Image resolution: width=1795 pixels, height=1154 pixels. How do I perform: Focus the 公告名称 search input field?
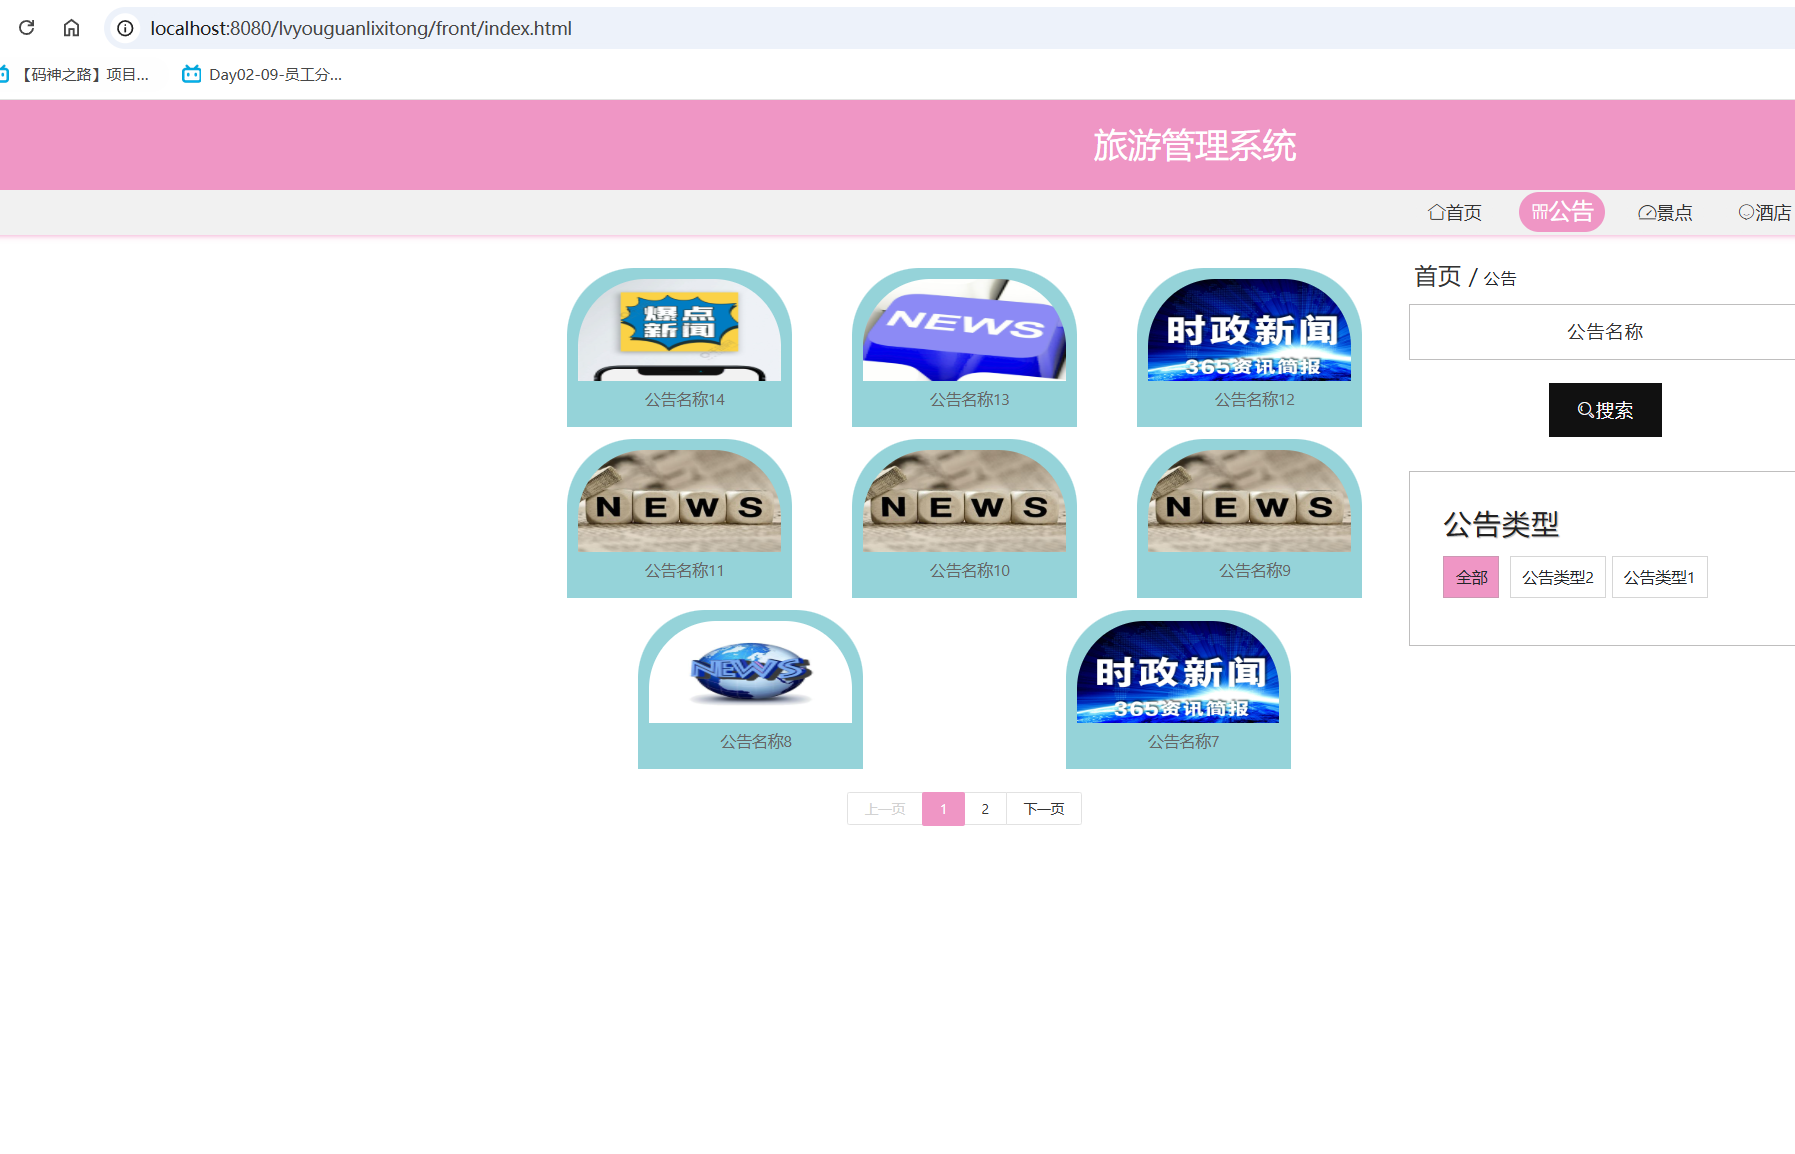[x=1605, y=332]
